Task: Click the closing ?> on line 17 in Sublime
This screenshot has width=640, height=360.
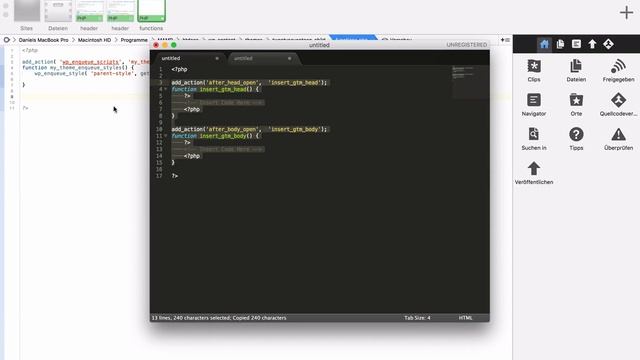Action: tap(175, 176)
